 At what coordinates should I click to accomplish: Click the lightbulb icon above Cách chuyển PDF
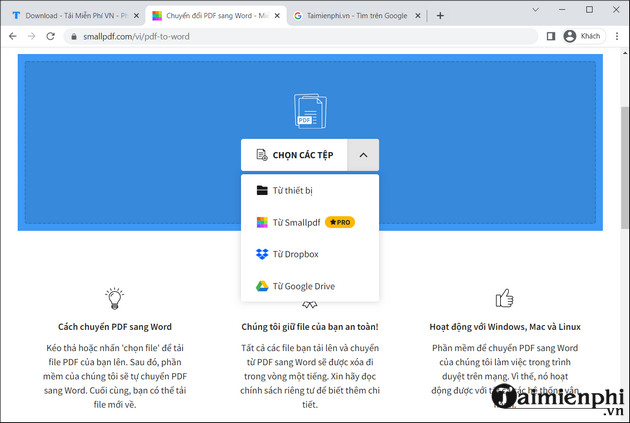[x=115, y=298]
